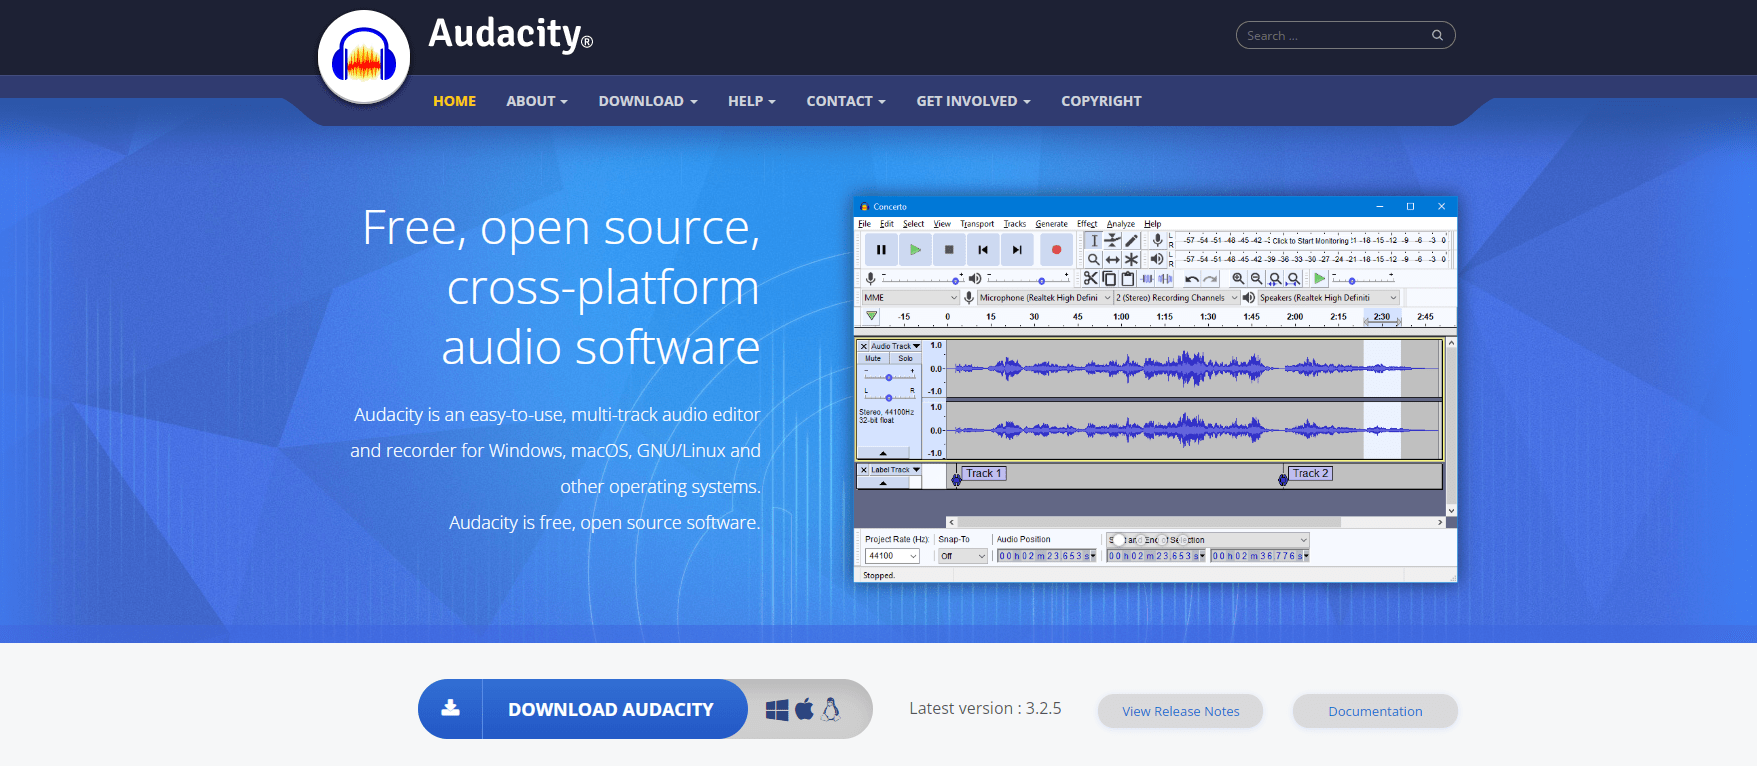Screen dimensions: 1757x766
Task: Expand the DOWNLOAD navigation dropdown
Action: (x=648, y=101)
